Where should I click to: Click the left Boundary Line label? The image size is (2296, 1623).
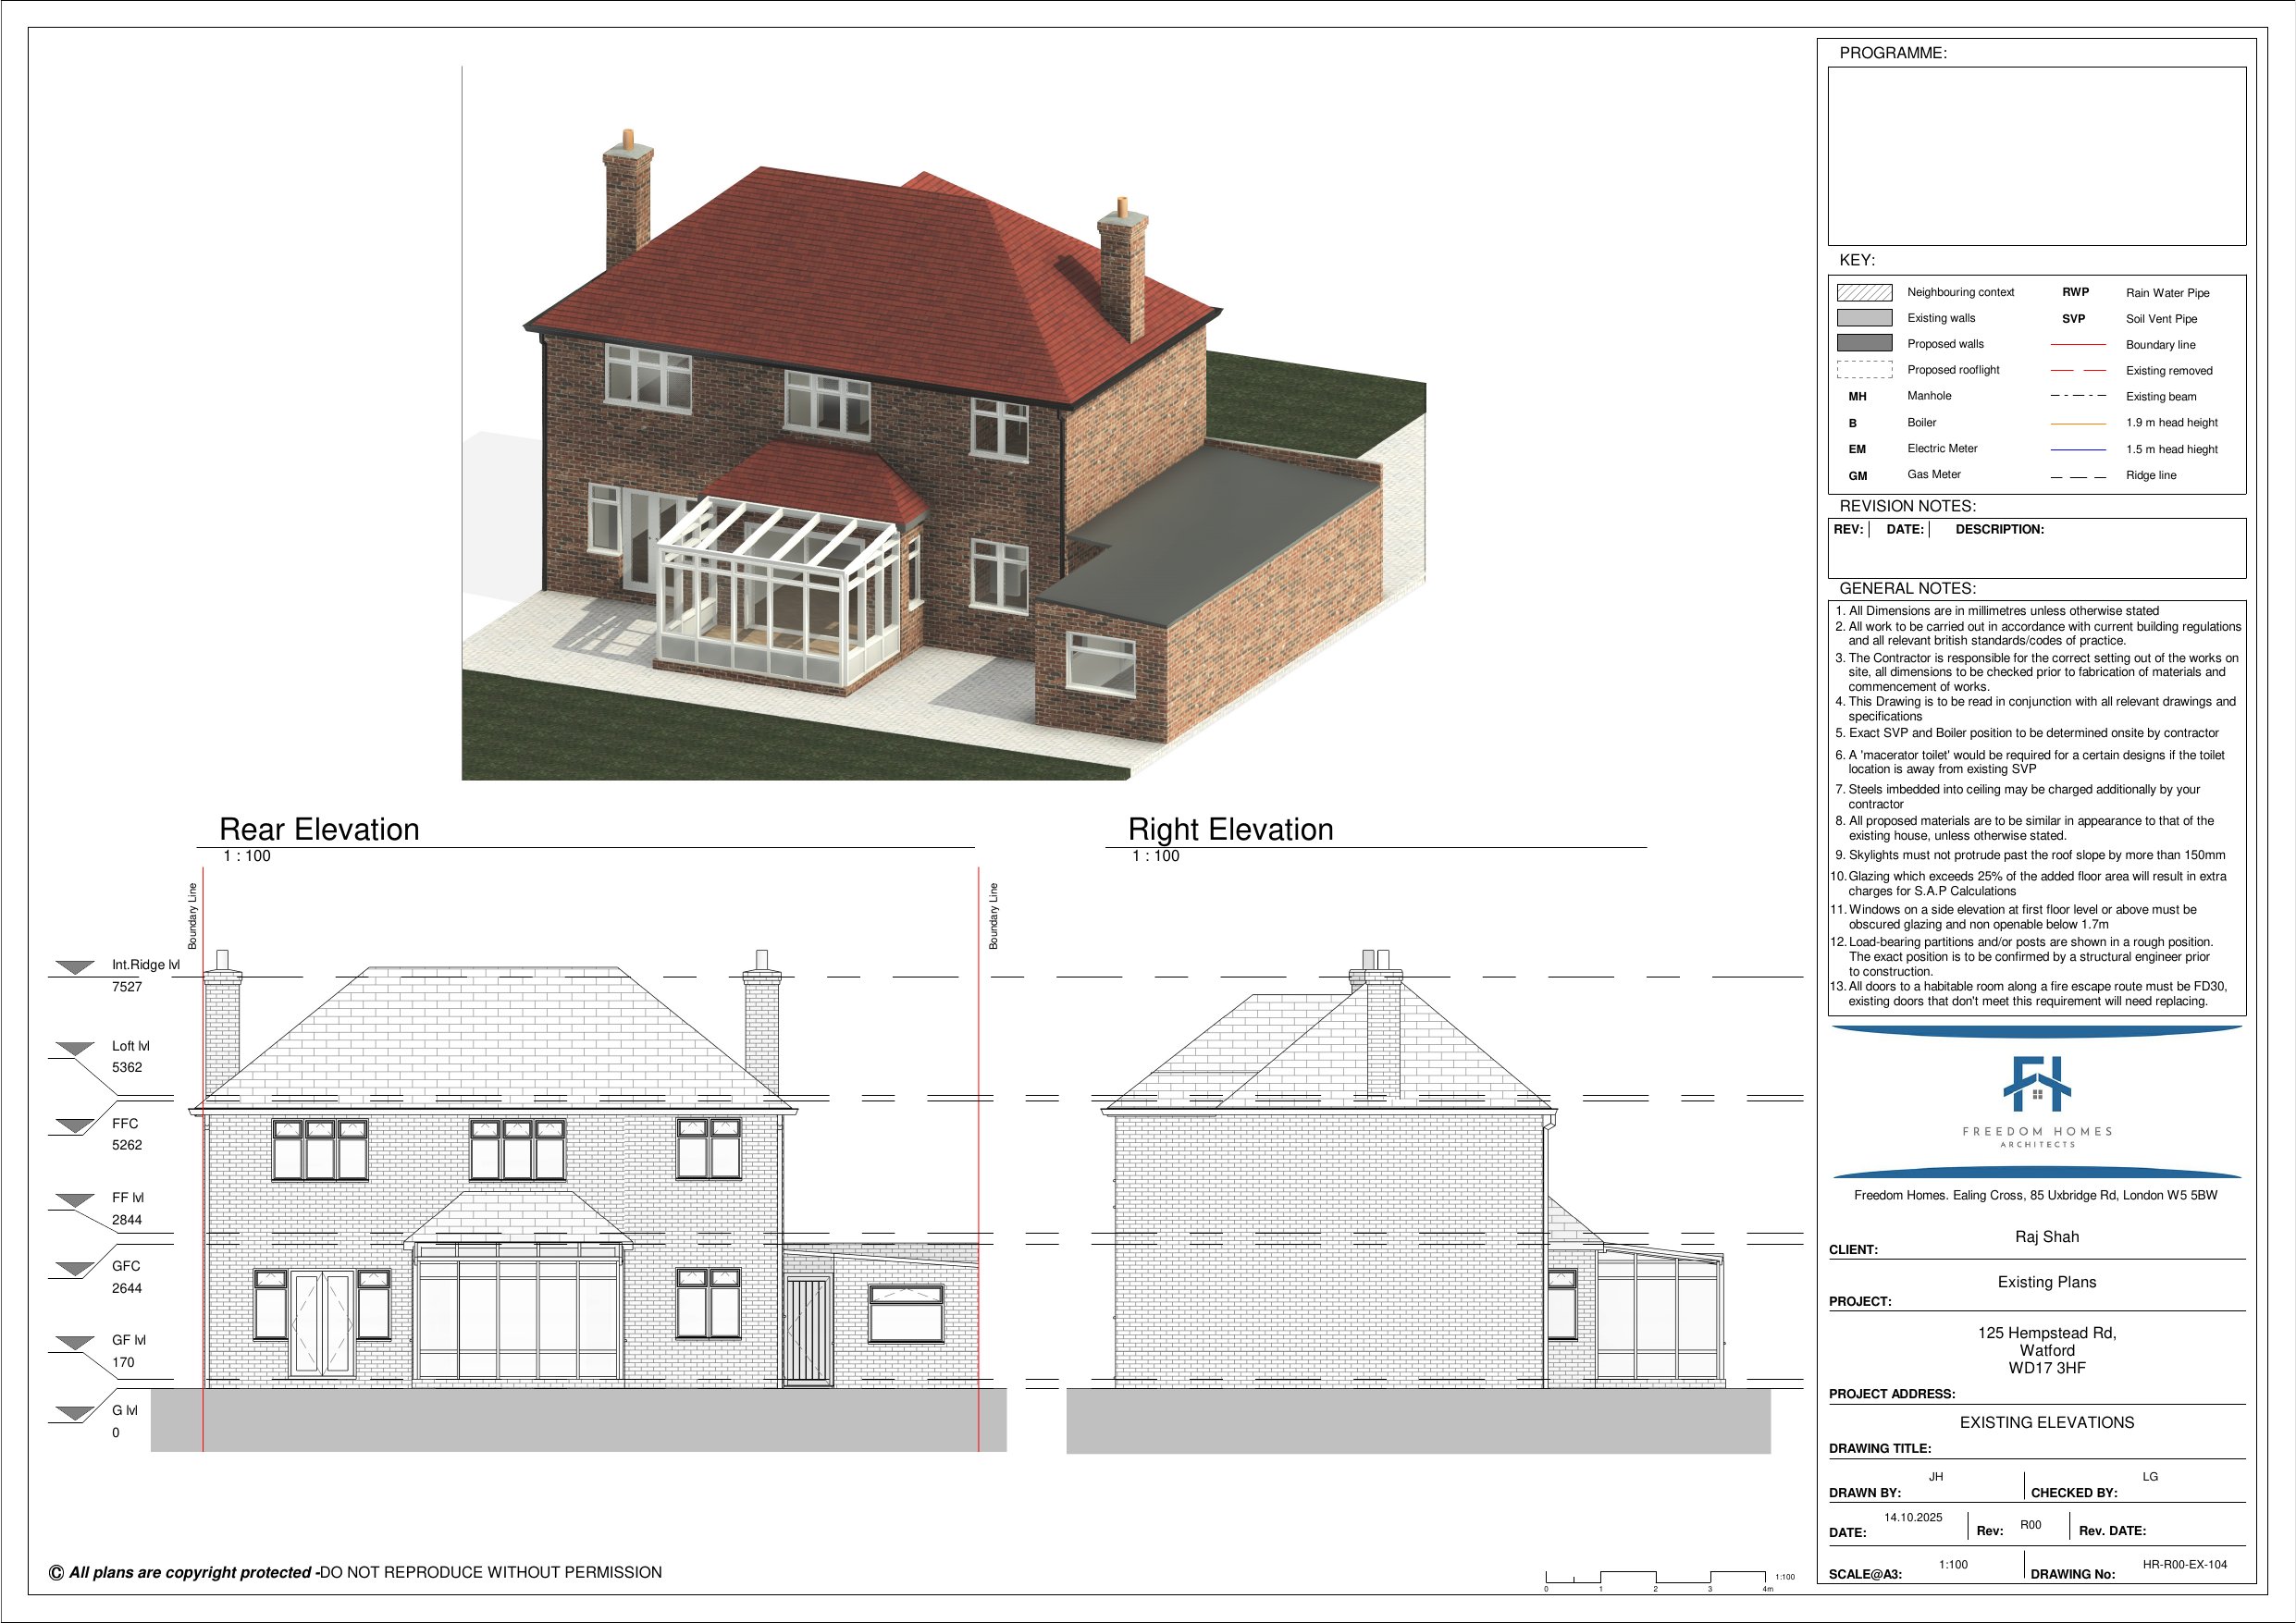click(x=193, y=915)
